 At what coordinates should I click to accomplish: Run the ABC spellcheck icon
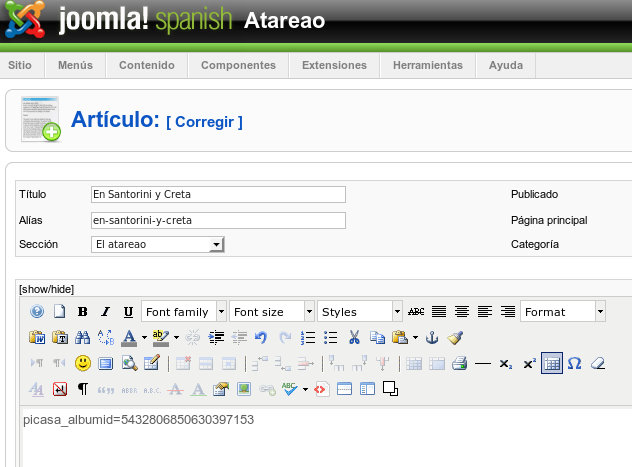290,389
